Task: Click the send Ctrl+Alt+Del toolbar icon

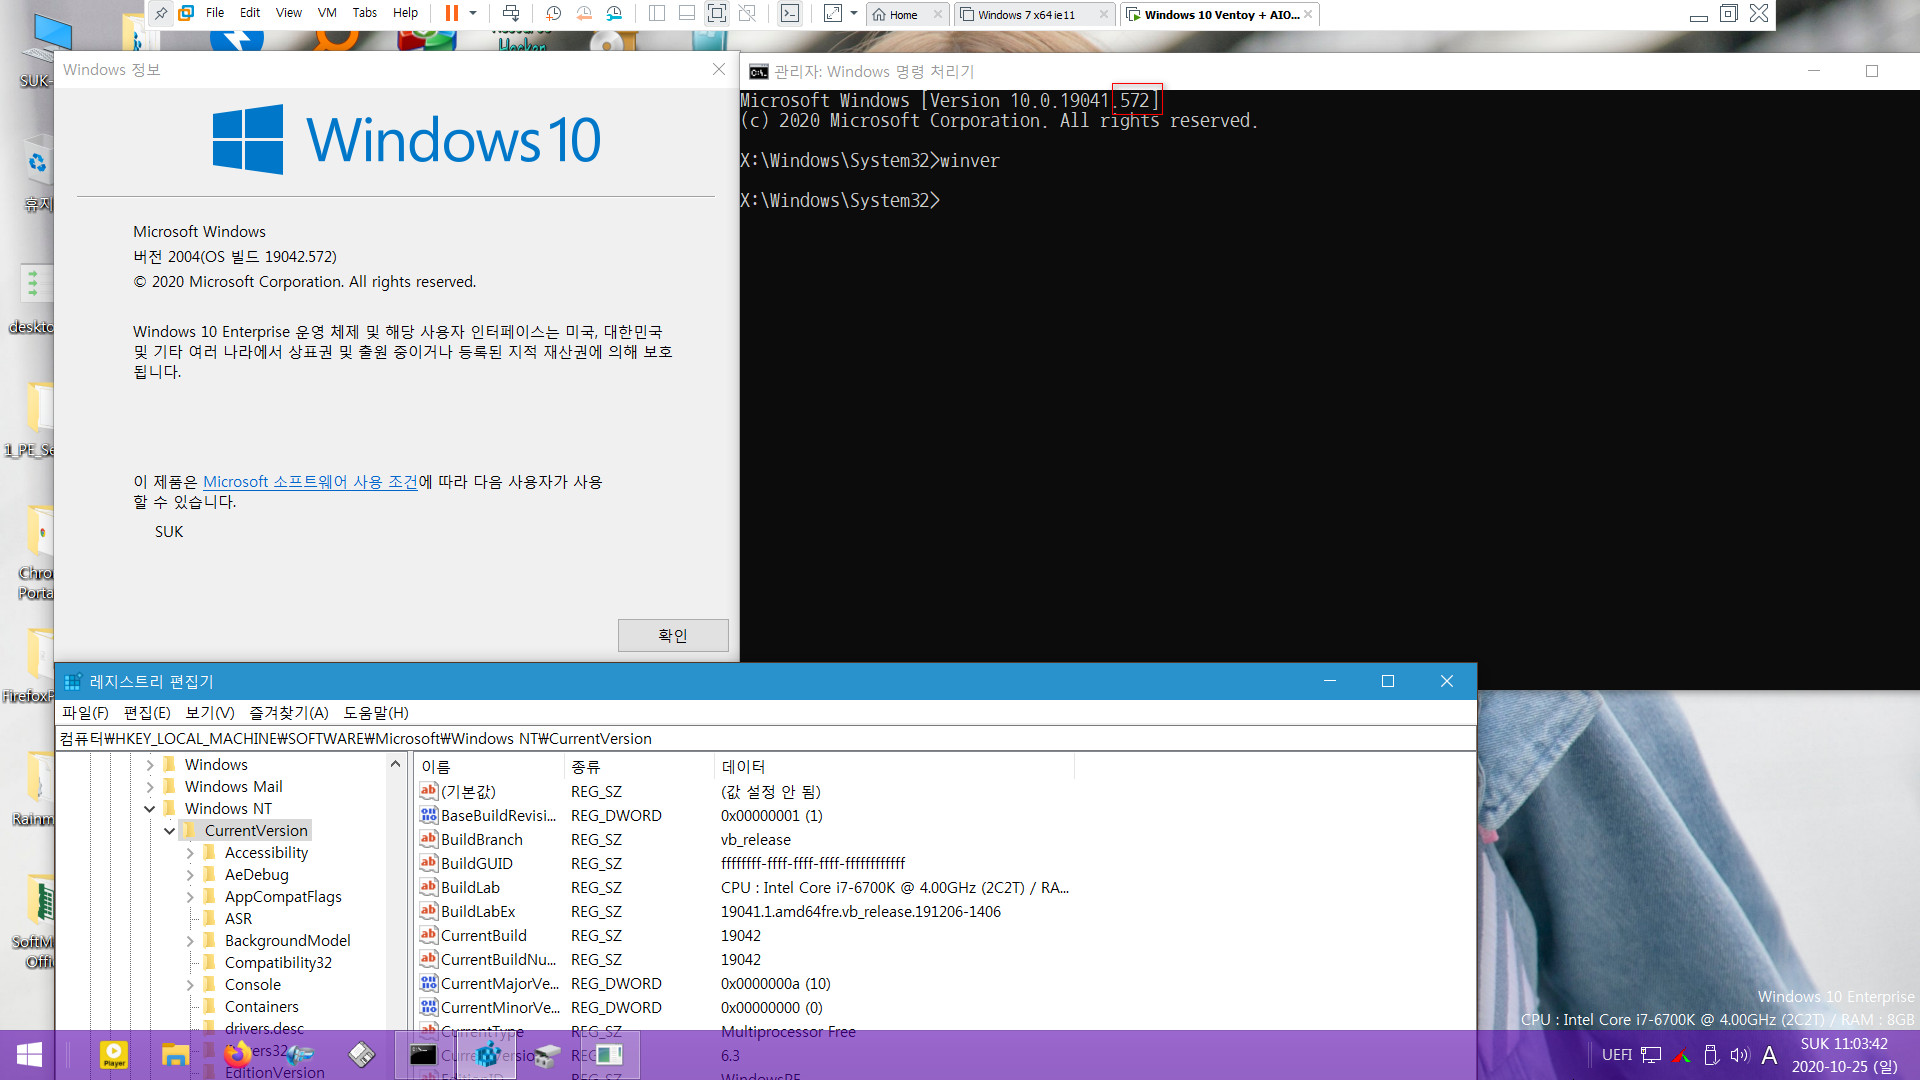Action: tap(511, 13)
